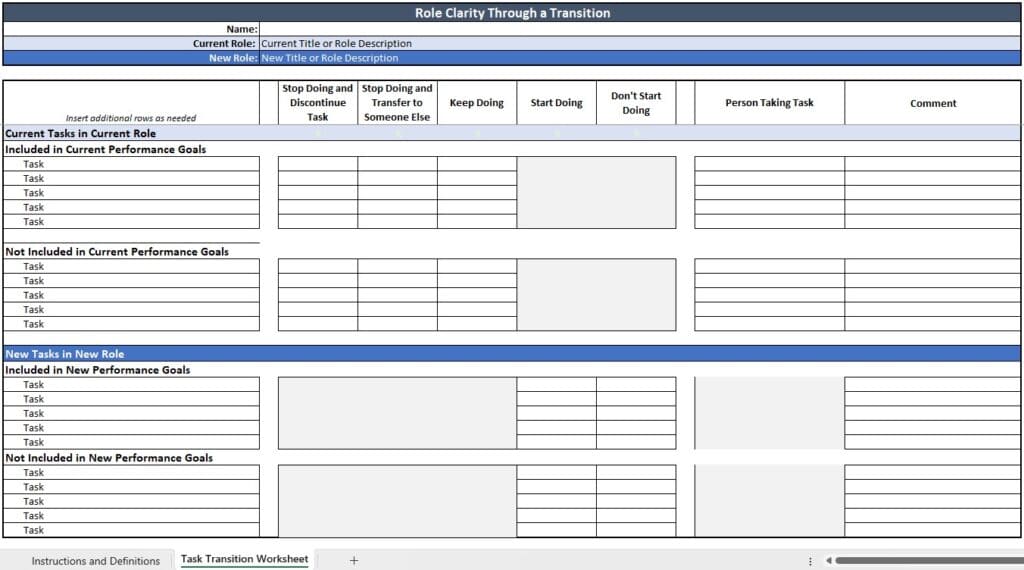The width and height of the screenshot is (1024, 570).
Task: Click the New Tasks in New Role banner
Action: (x=64, y=354)
